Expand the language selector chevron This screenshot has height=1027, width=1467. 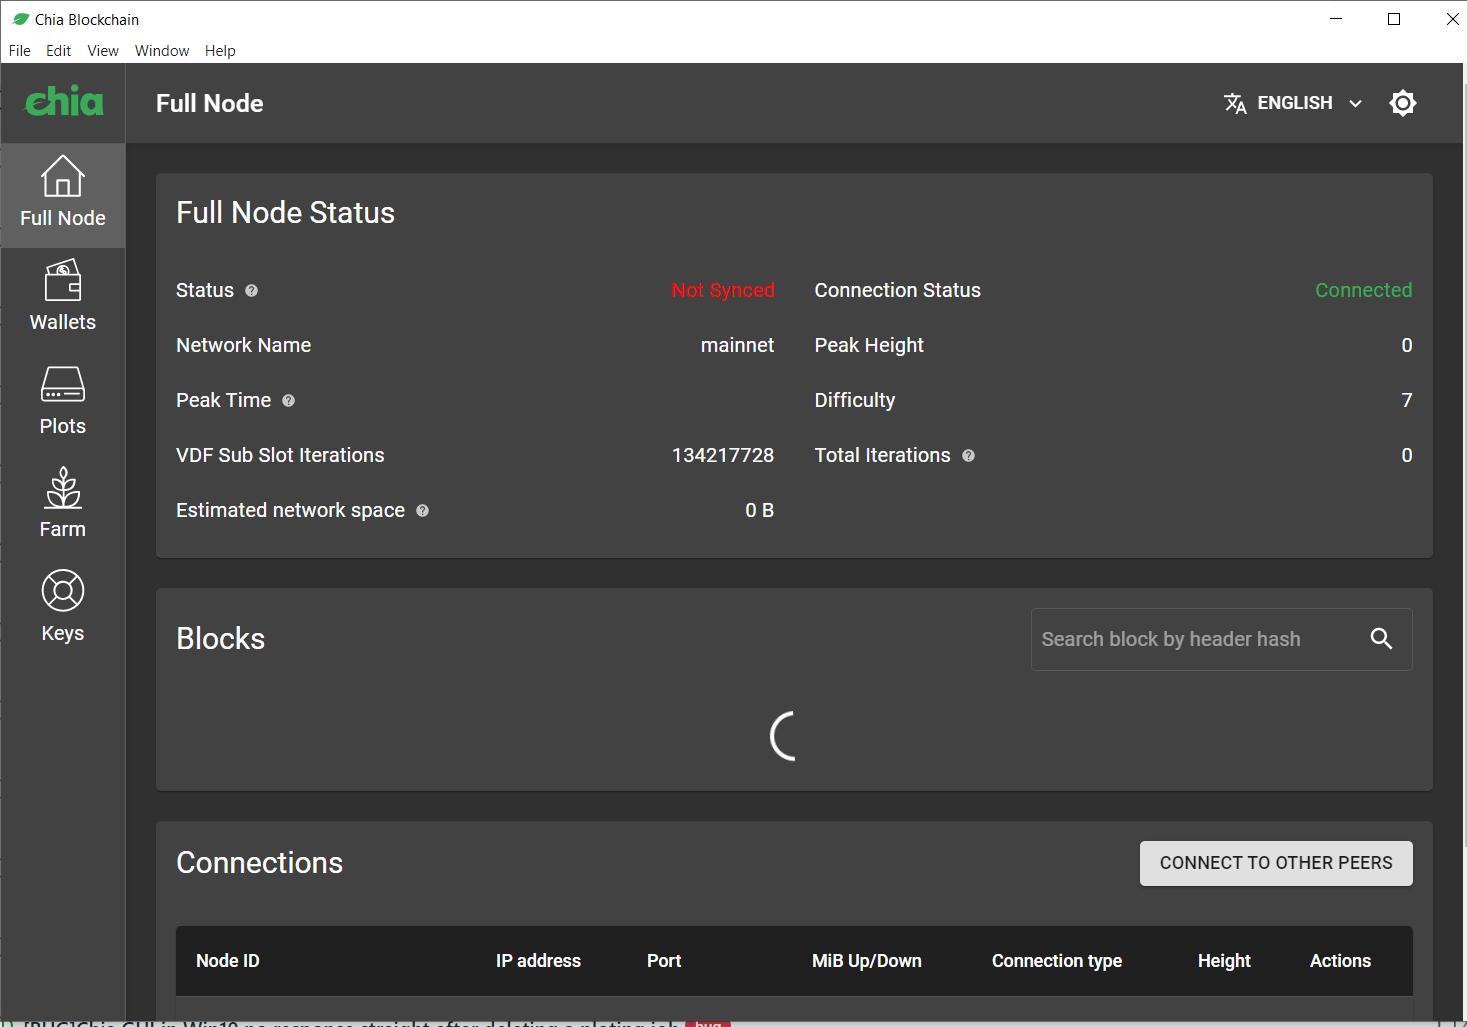click(1356, 103)
